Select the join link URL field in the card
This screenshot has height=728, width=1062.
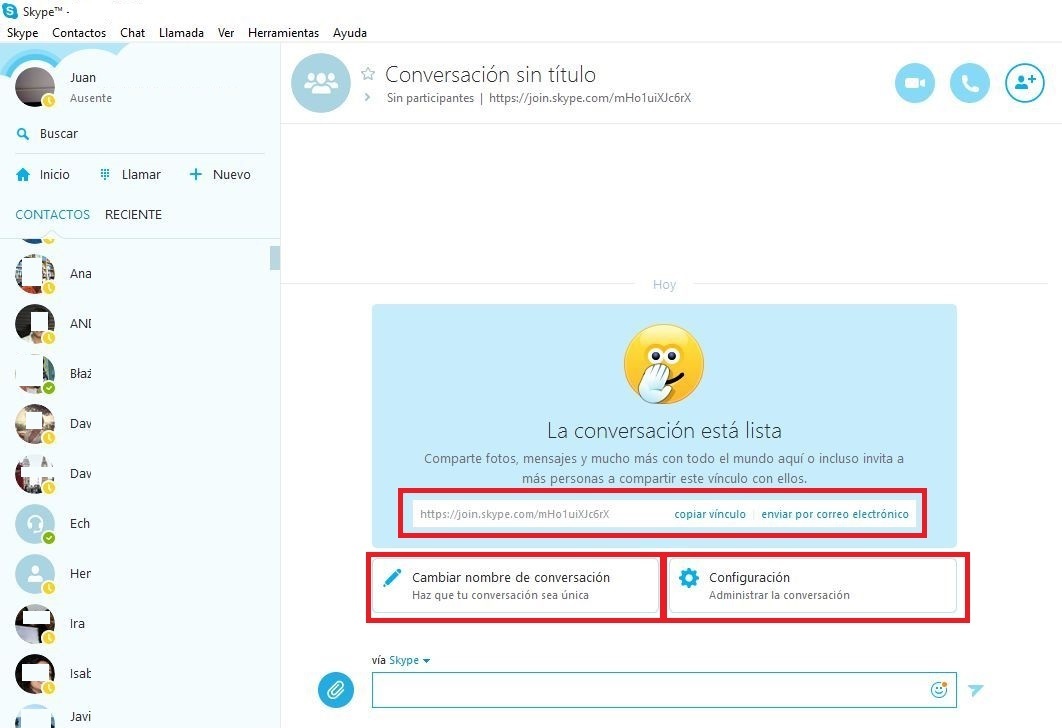pos(515,514)
